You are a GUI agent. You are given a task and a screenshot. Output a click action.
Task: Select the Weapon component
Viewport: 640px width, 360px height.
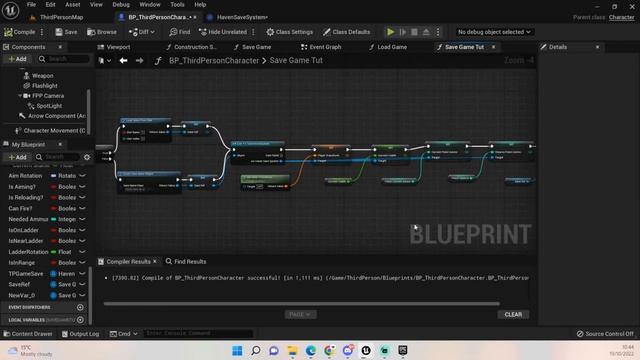pyautogui.click(x=42, y=76)
